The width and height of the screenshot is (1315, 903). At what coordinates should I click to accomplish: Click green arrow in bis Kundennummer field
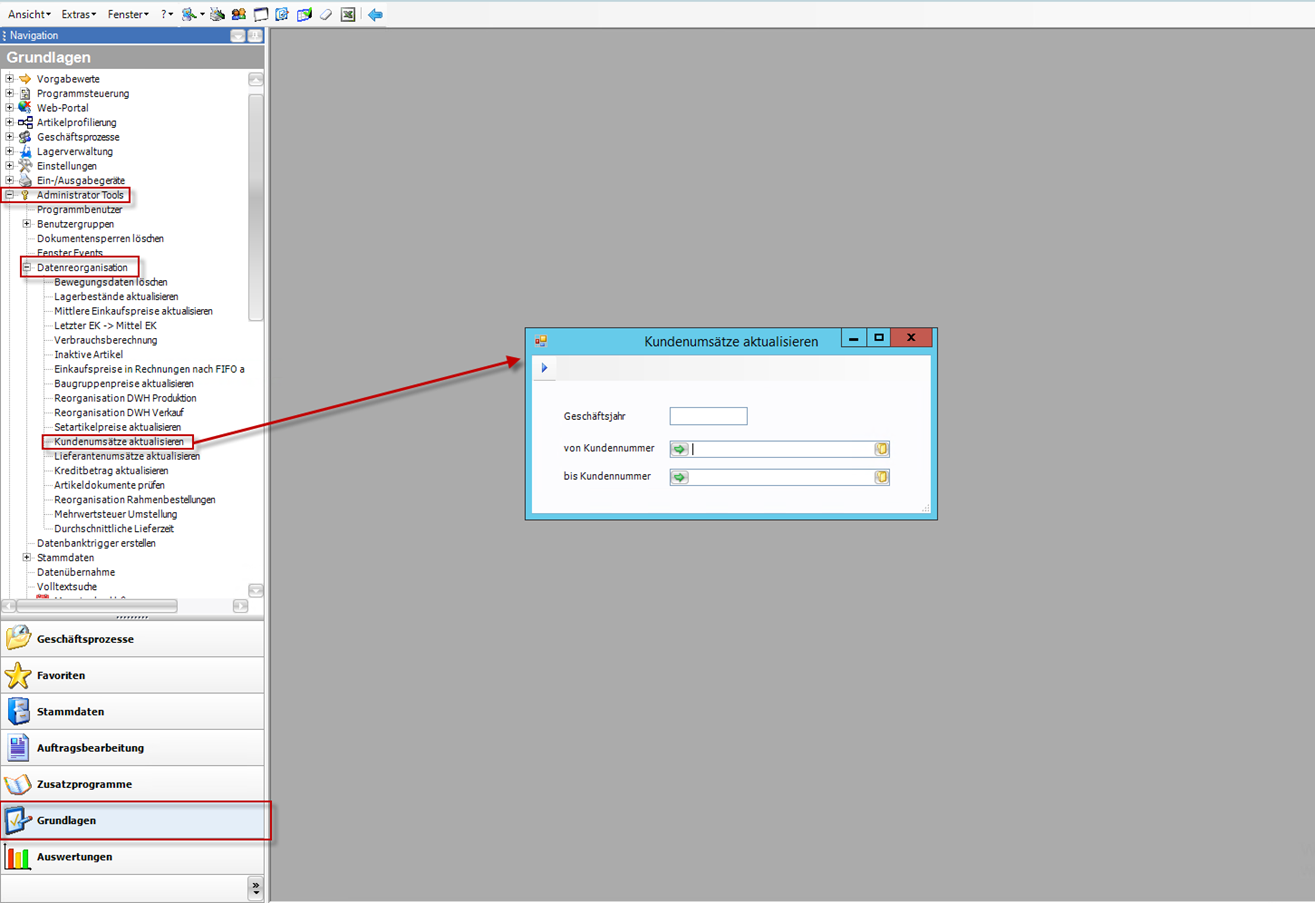680,478
